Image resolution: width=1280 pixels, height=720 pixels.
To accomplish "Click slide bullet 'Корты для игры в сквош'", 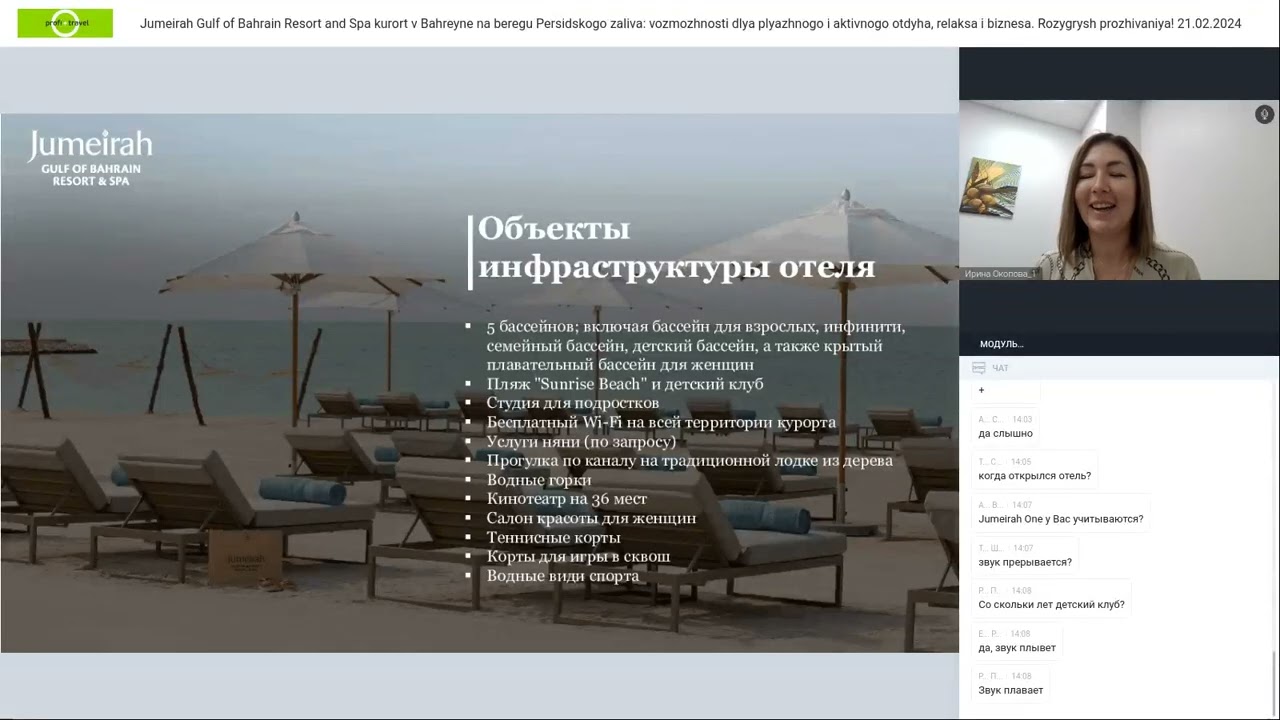I will (x=578, y=557).
